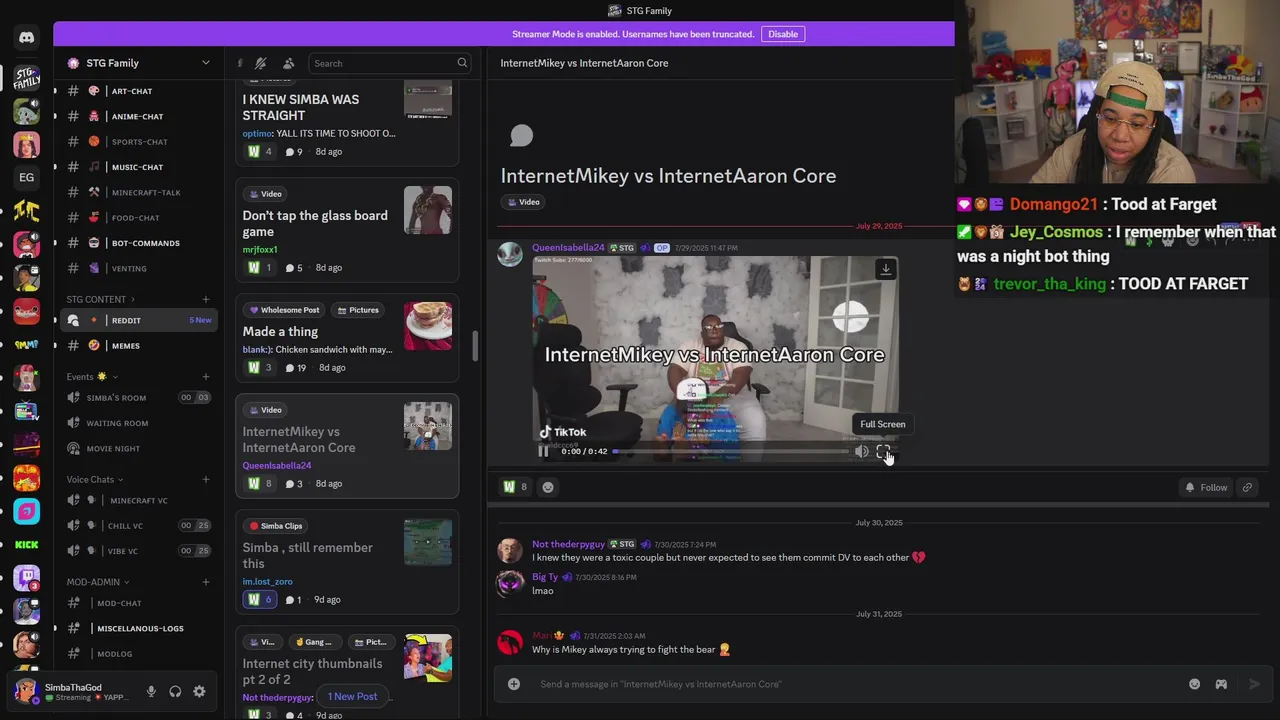Image resolution: width=1280 pixels, height=720 pixels.
Task: Open MISCELLANOUS-LOGS channel
Action: click(x=138, y=629)
